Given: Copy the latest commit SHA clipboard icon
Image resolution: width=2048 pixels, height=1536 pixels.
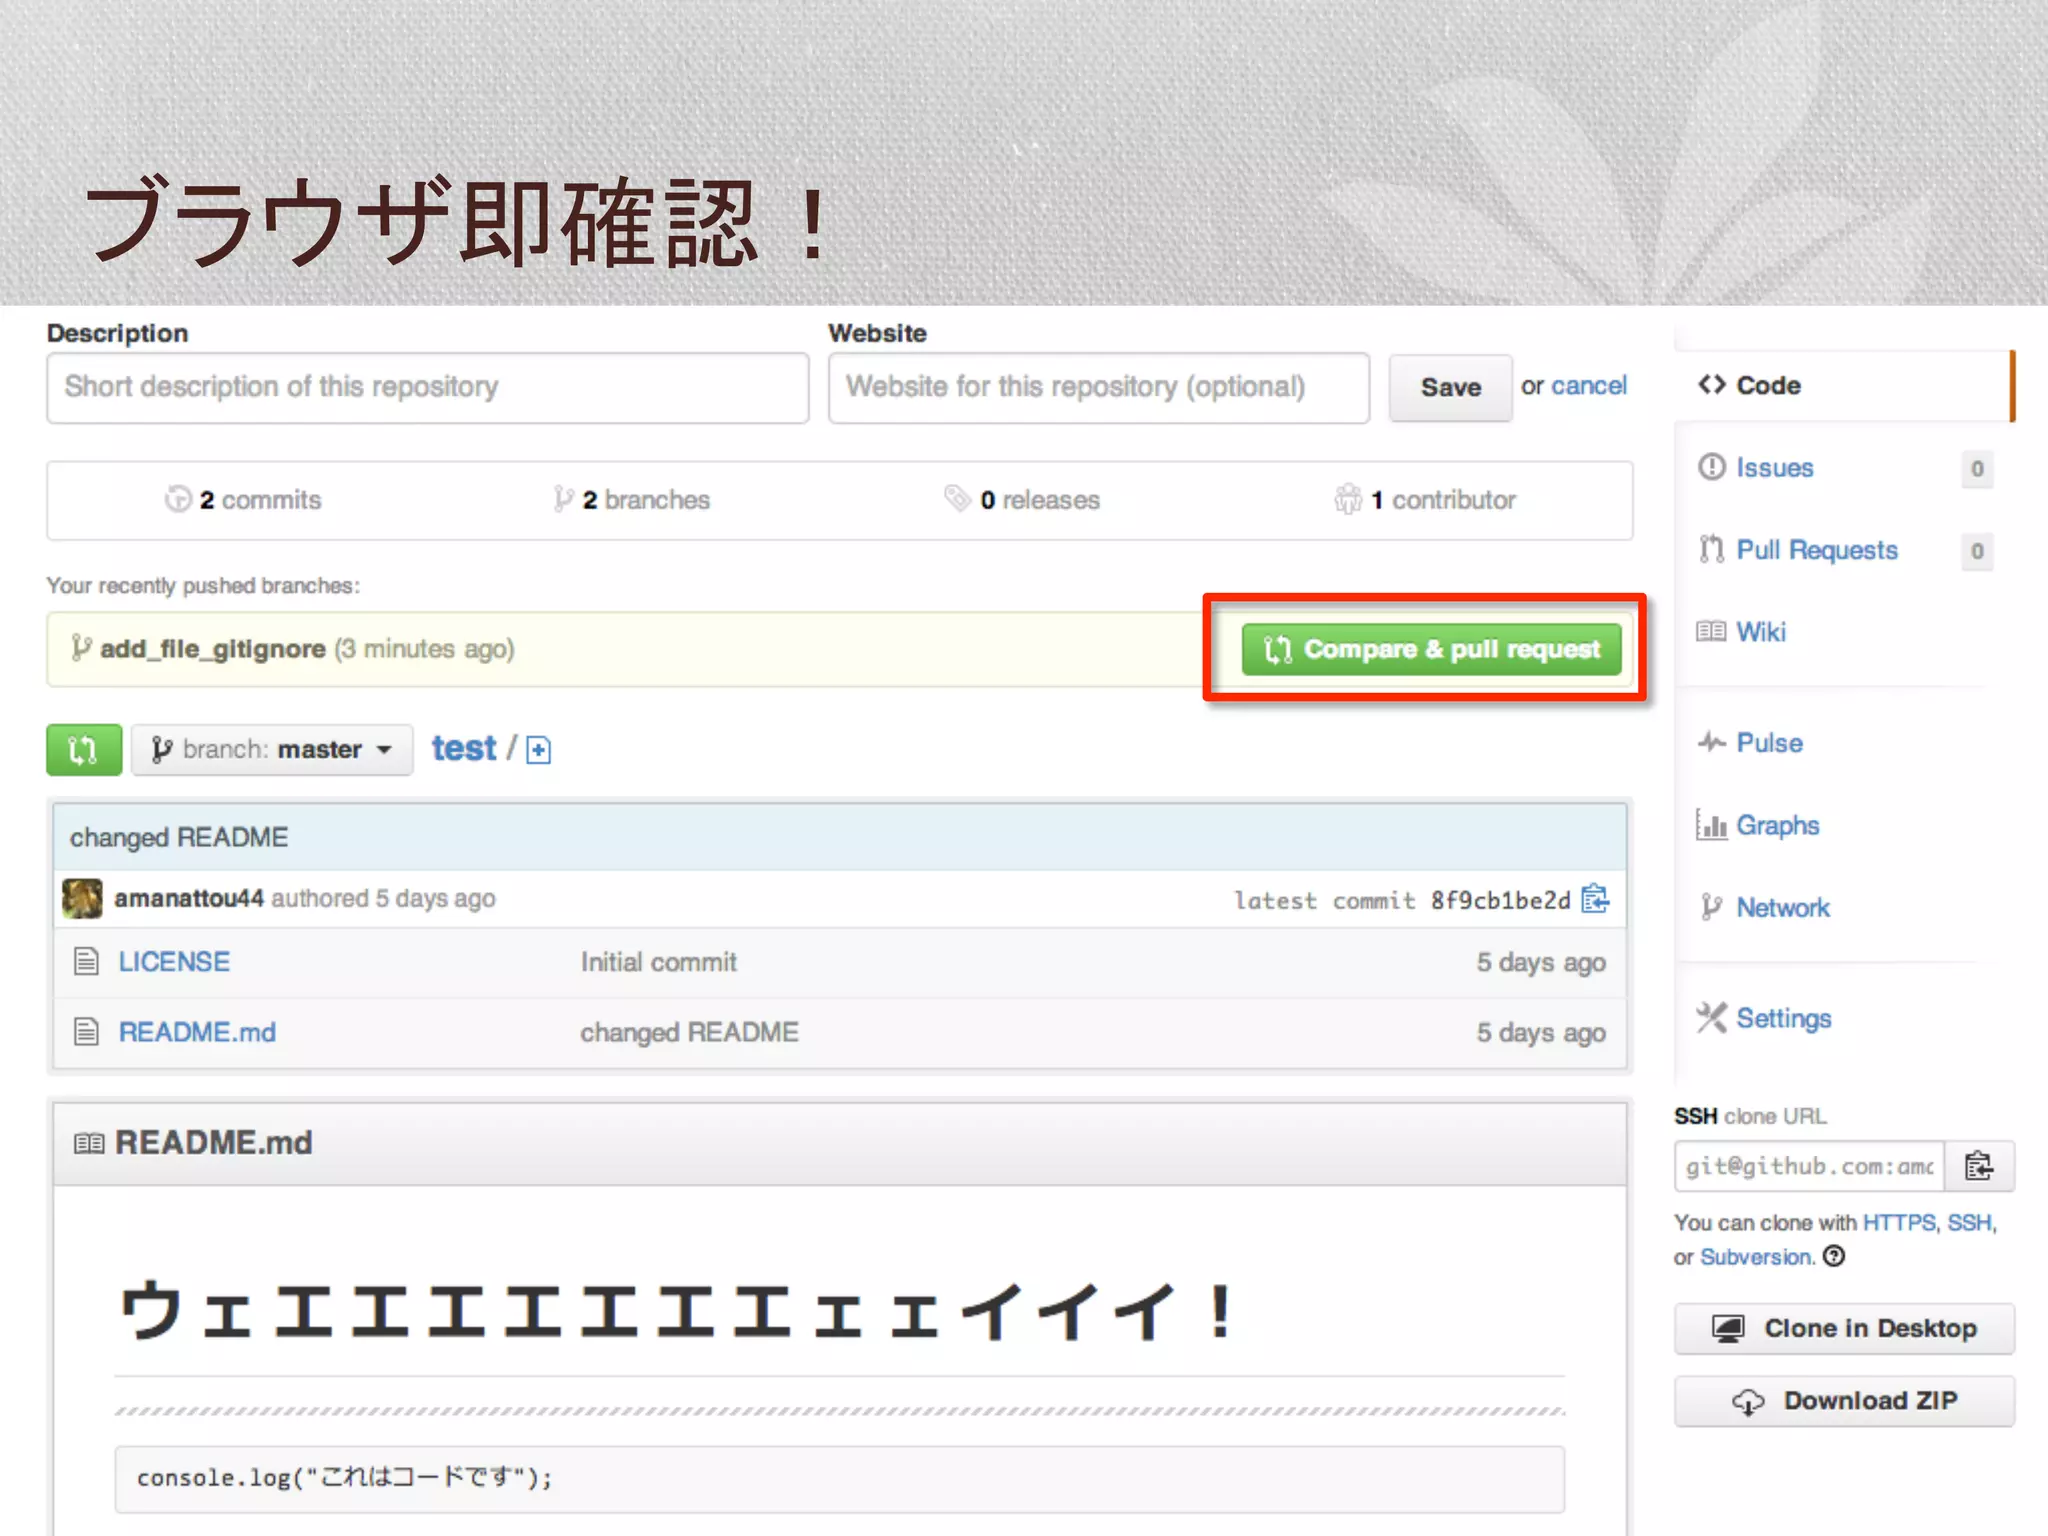Looking at the screenshot, I should tap(1595, 899).
